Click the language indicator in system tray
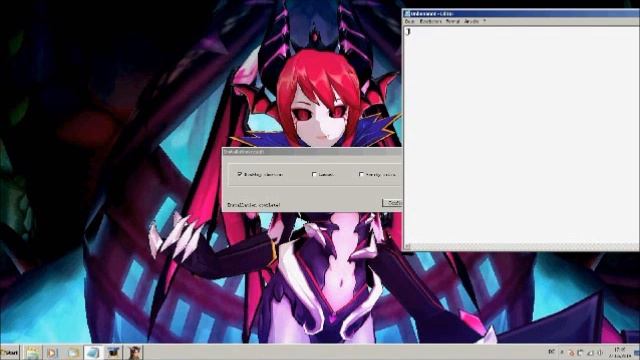The image size is (640, 360). 551,352
